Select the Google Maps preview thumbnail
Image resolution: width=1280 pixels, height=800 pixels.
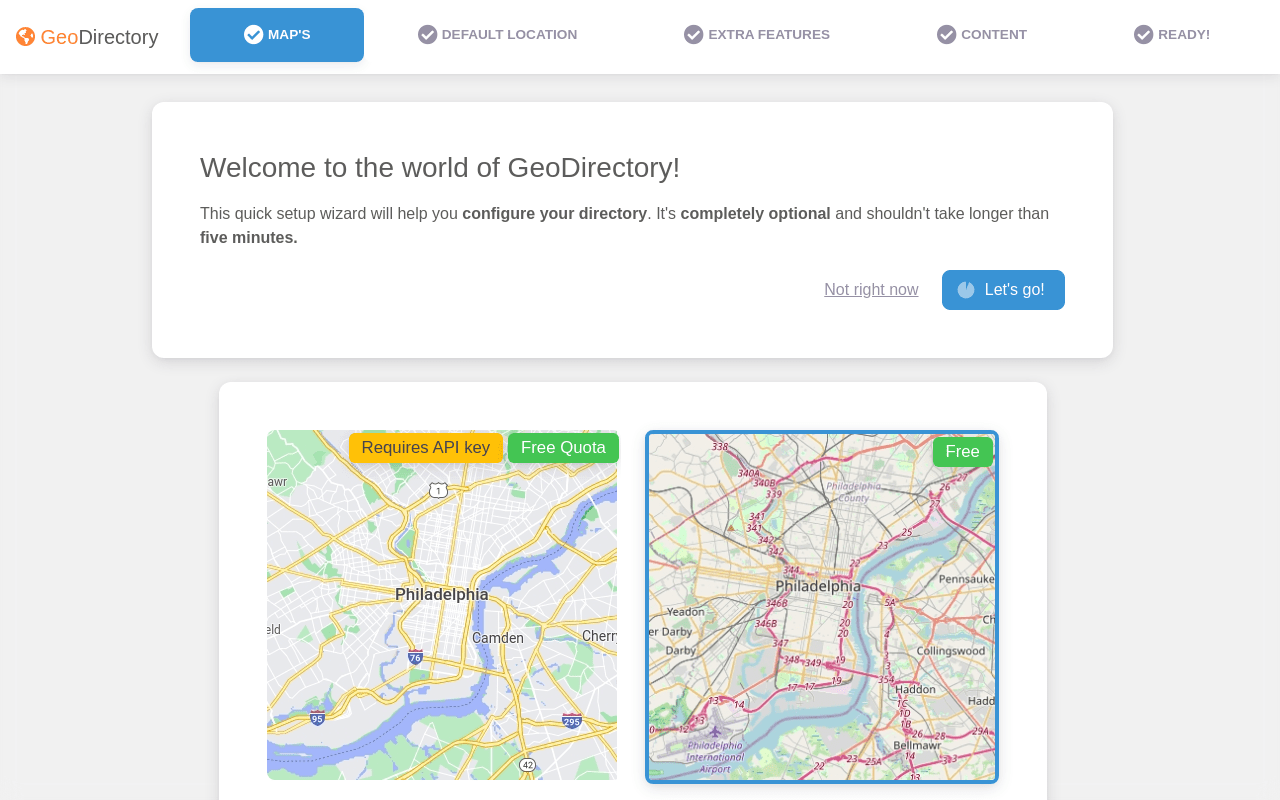point(442,620)
